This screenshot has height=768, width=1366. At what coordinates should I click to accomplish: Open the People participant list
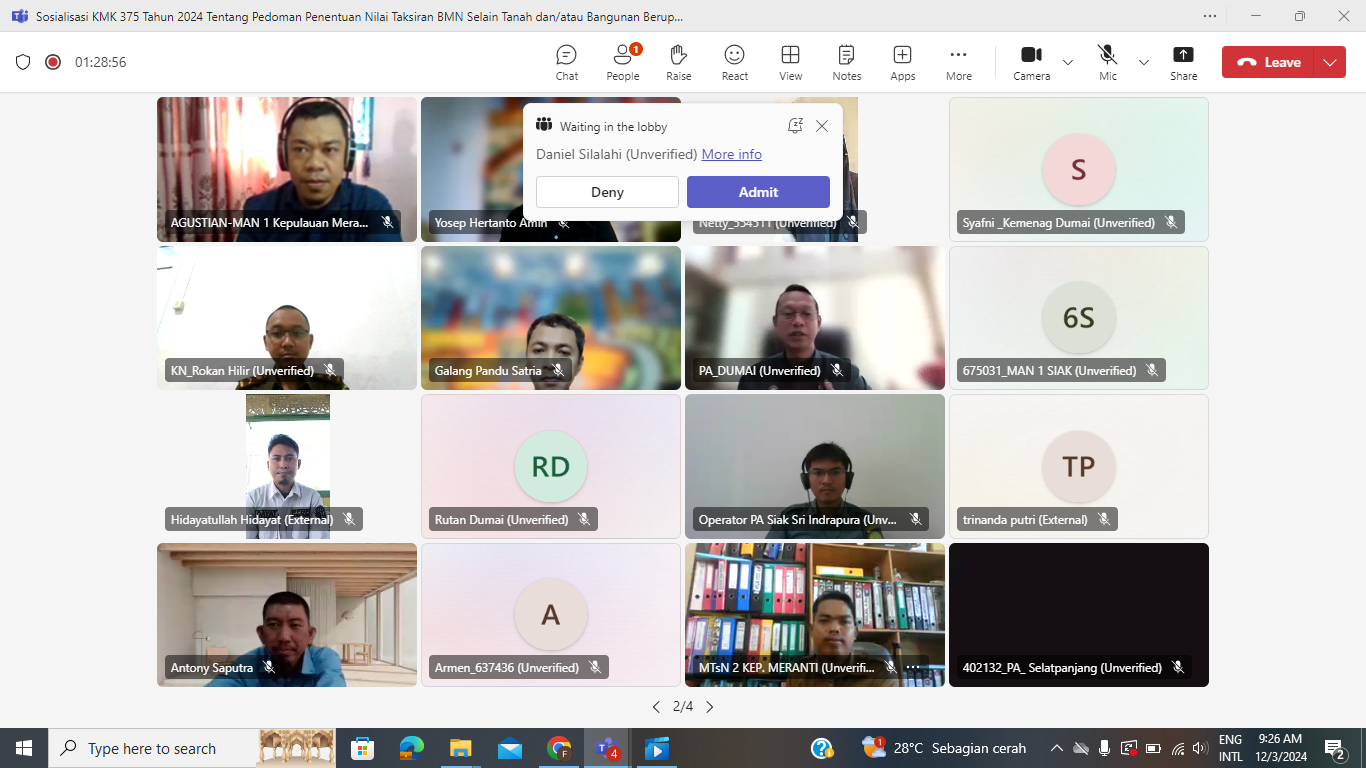(622, 62)
